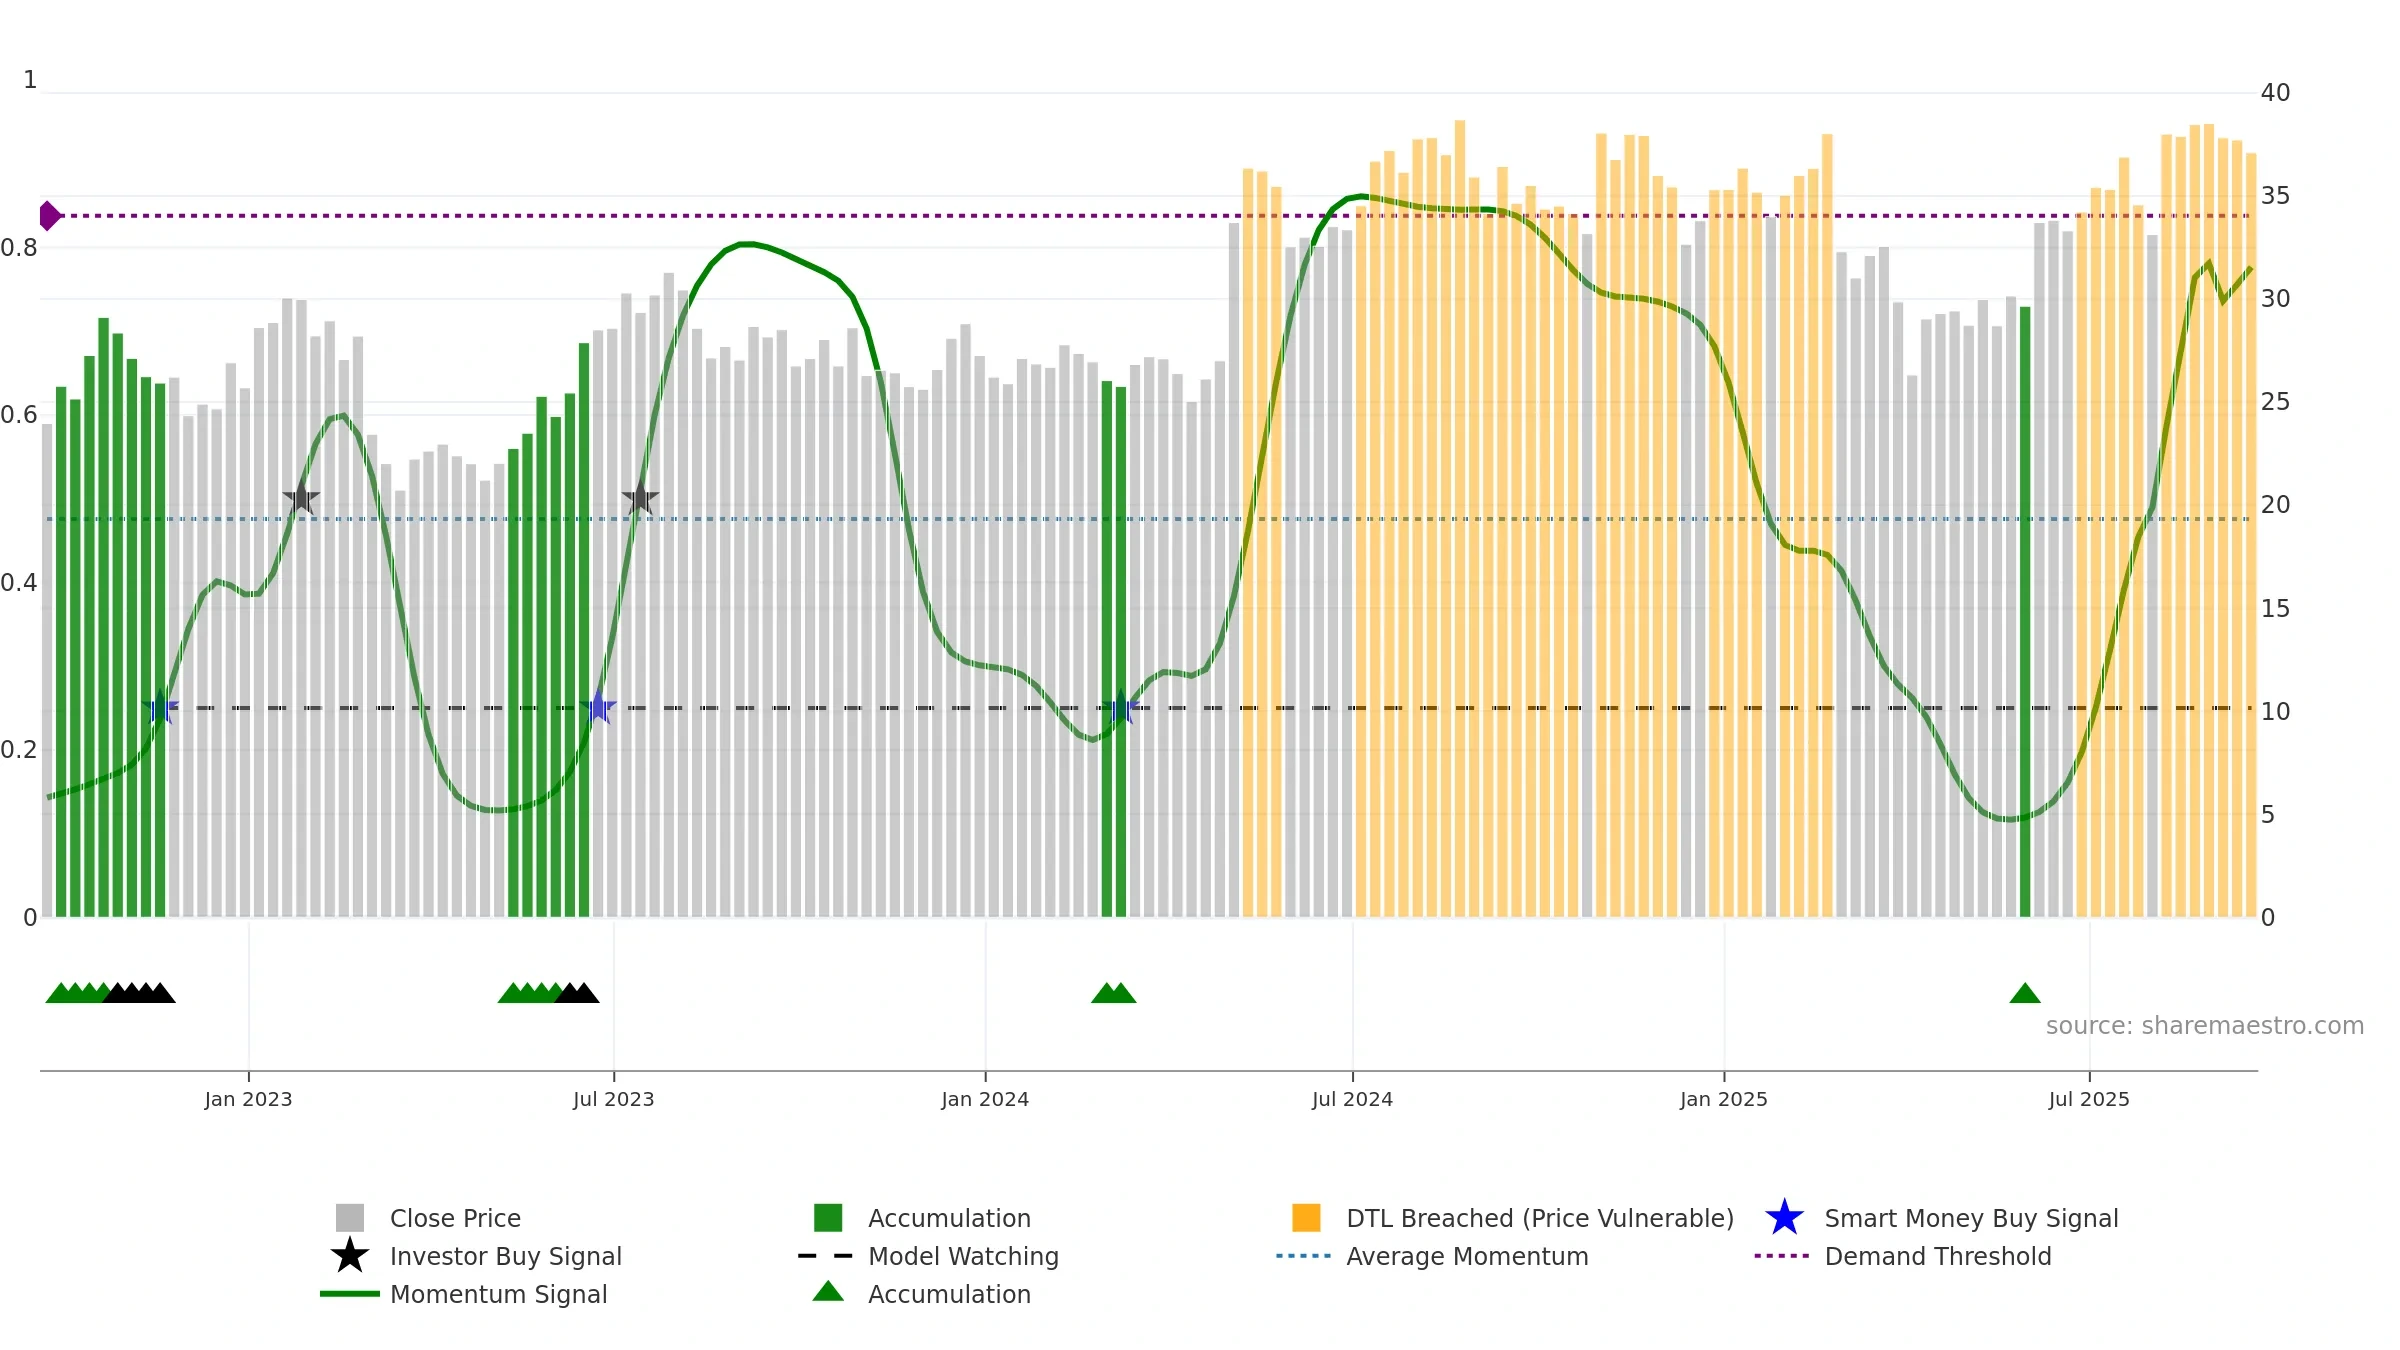Click the first black star near Jan 2023
Viewport: 2400px width, 1350px height.
point(301,497)
